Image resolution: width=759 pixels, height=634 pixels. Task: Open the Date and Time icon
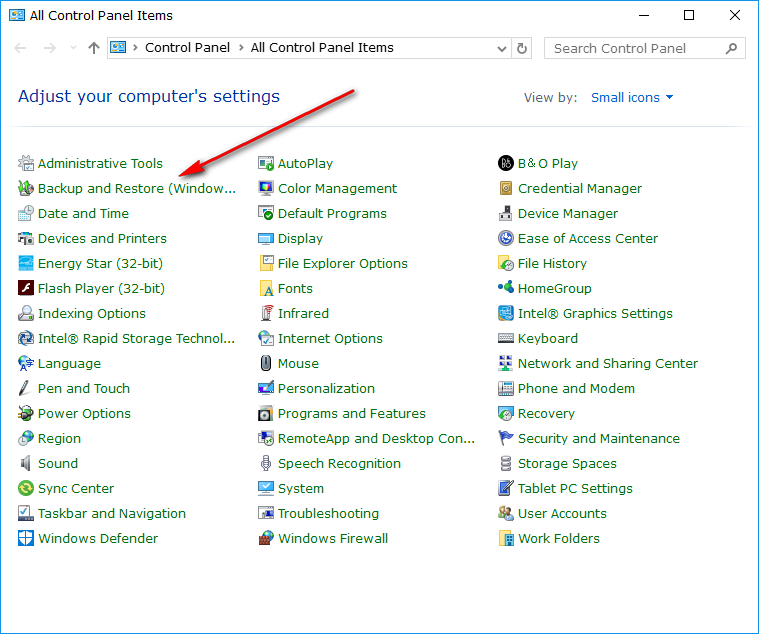pos(26,213)
